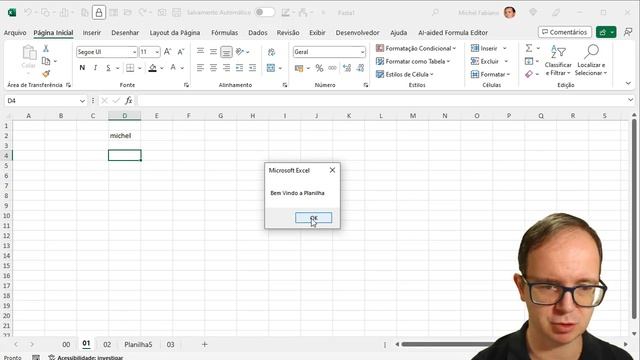Open font color dropdown arrow
This screenshot has height=360, width=640.
pyautogui.click(x=182, y=68)
